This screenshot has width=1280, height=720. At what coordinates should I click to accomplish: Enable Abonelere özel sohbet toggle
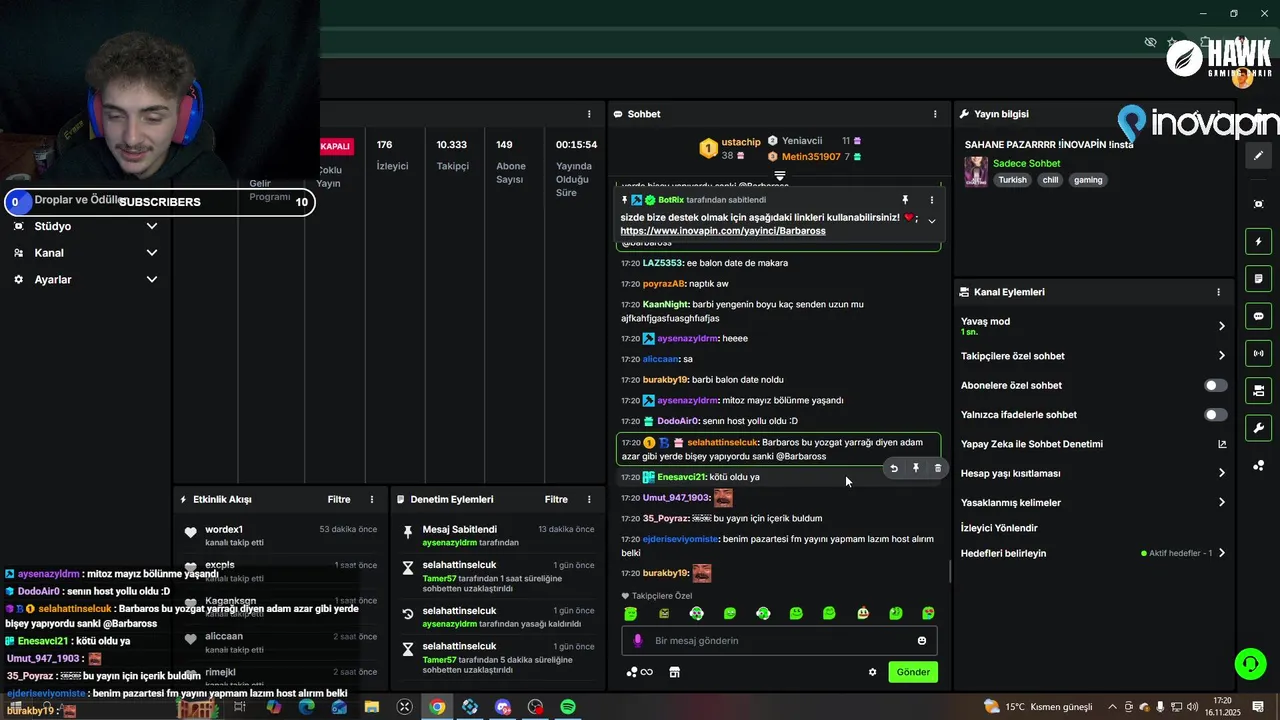1215,385
